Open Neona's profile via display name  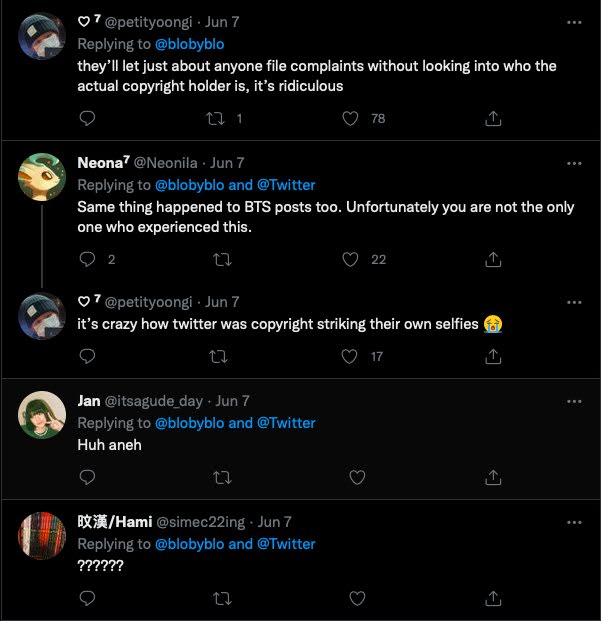coord(102,163)
